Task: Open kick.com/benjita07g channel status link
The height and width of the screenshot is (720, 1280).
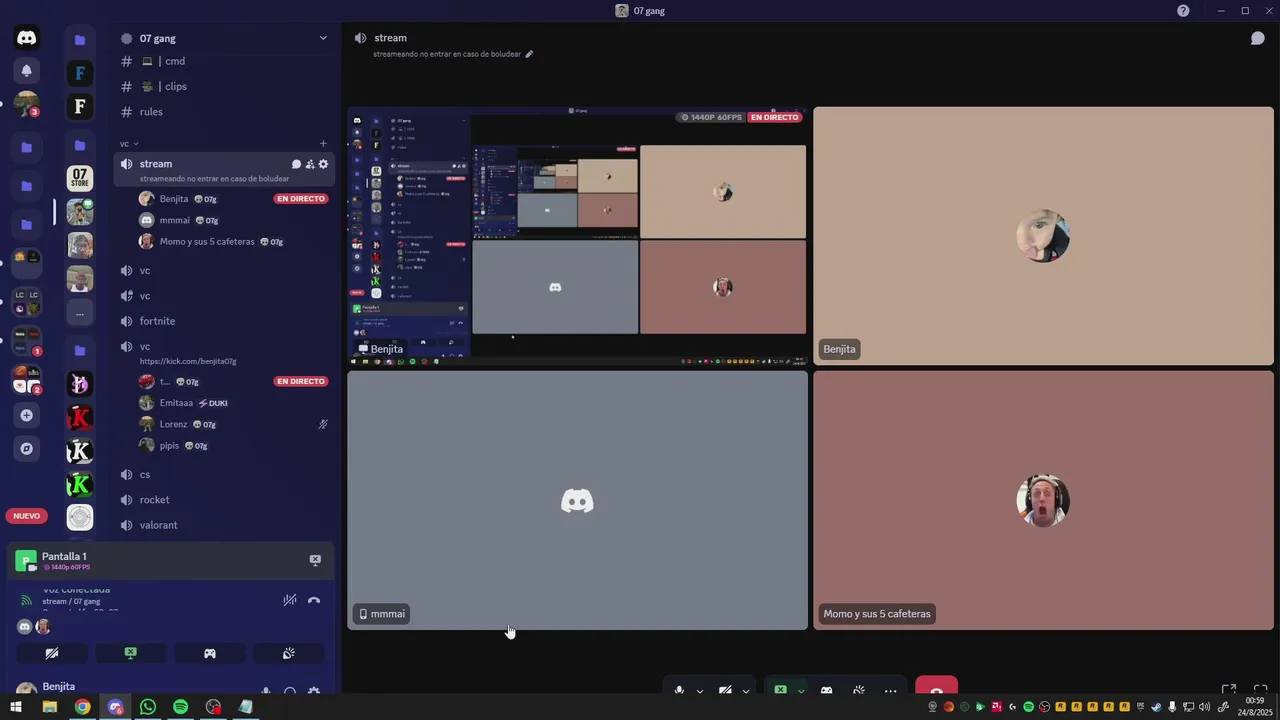Action: 188,361
